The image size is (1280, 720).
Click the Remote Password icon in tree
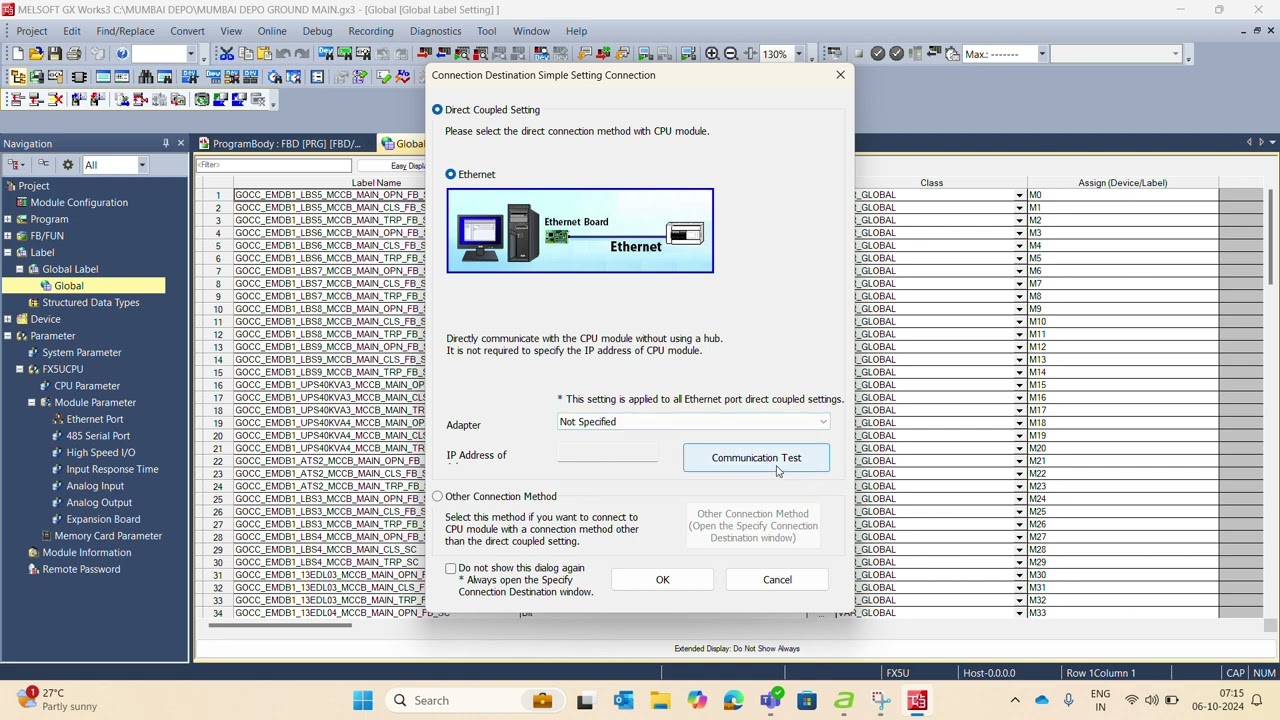[x=33, y=569]
